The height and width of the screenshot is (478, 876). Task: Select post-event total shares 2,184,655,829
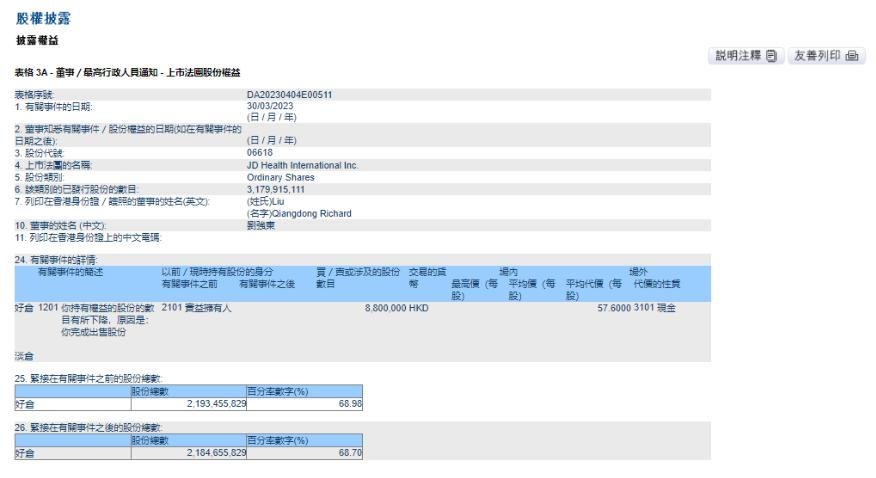pyautogui.click(x=216, y=453)
